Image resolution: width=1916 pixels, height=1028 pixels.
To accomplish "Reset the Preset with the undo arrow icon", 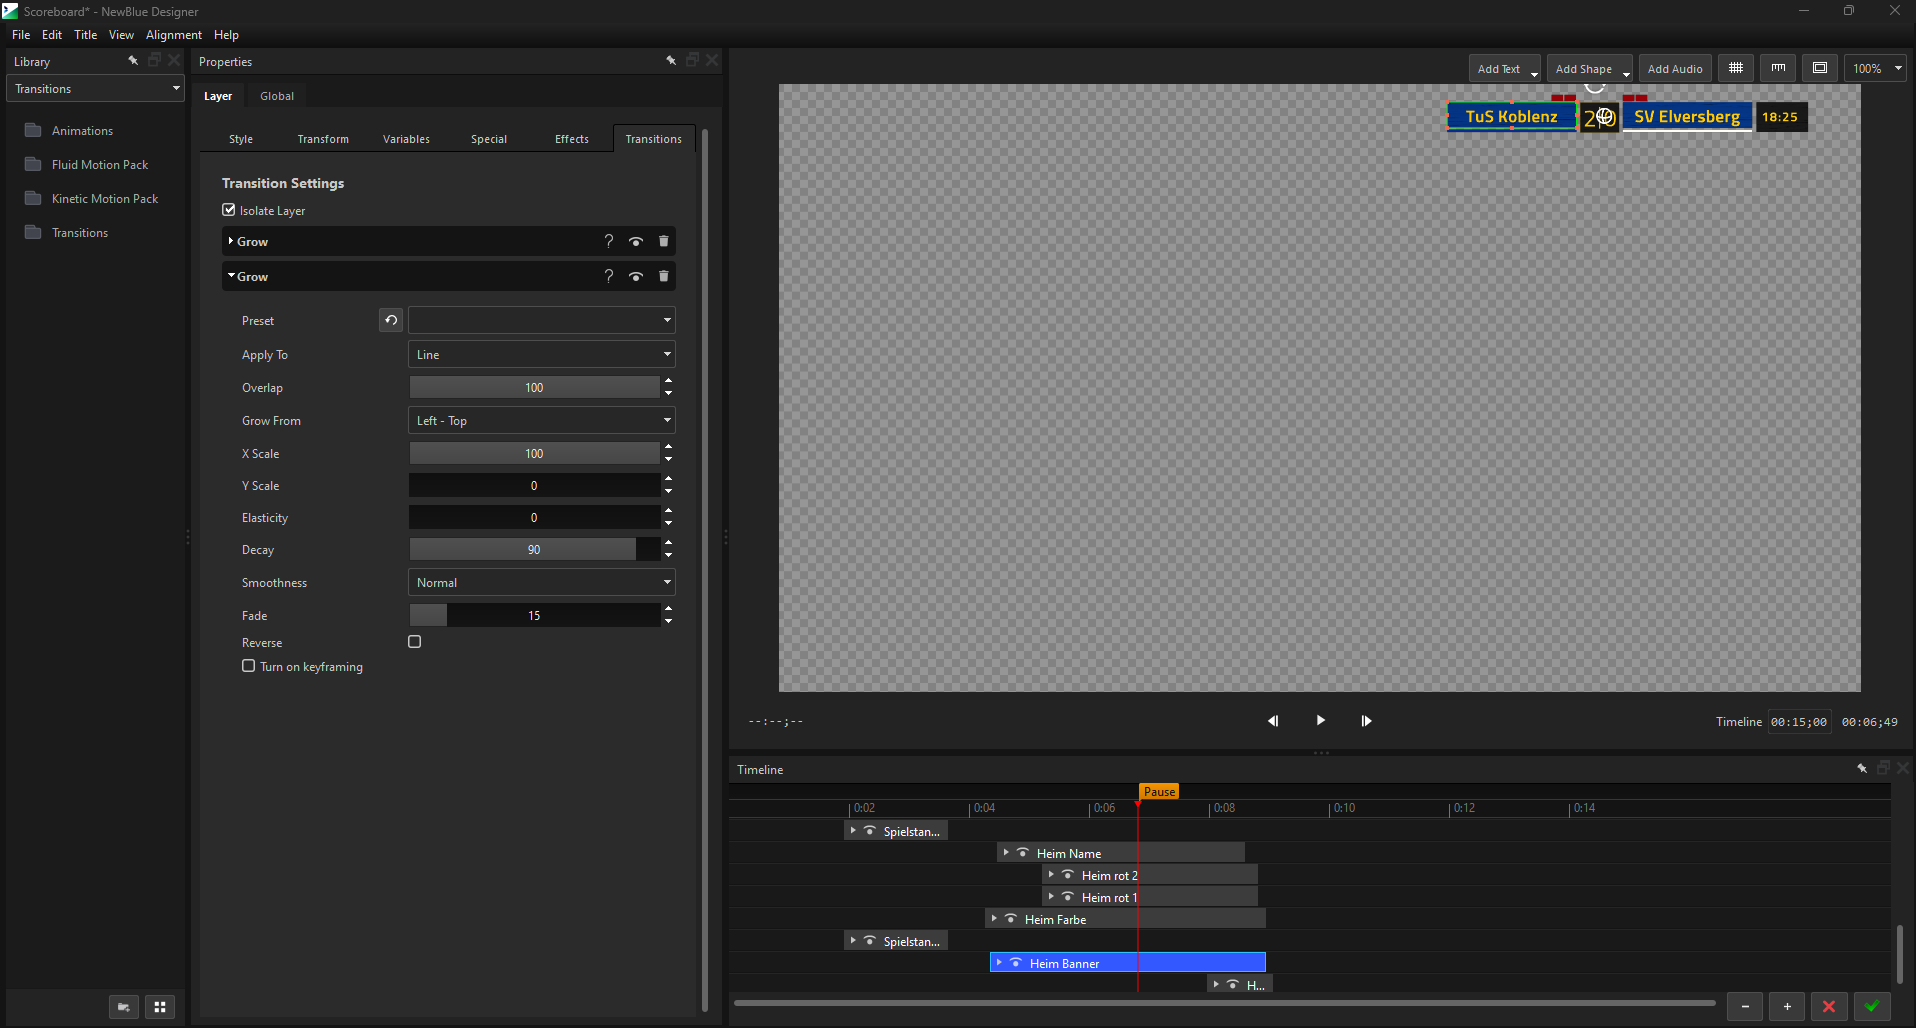I will click(391, 320).
